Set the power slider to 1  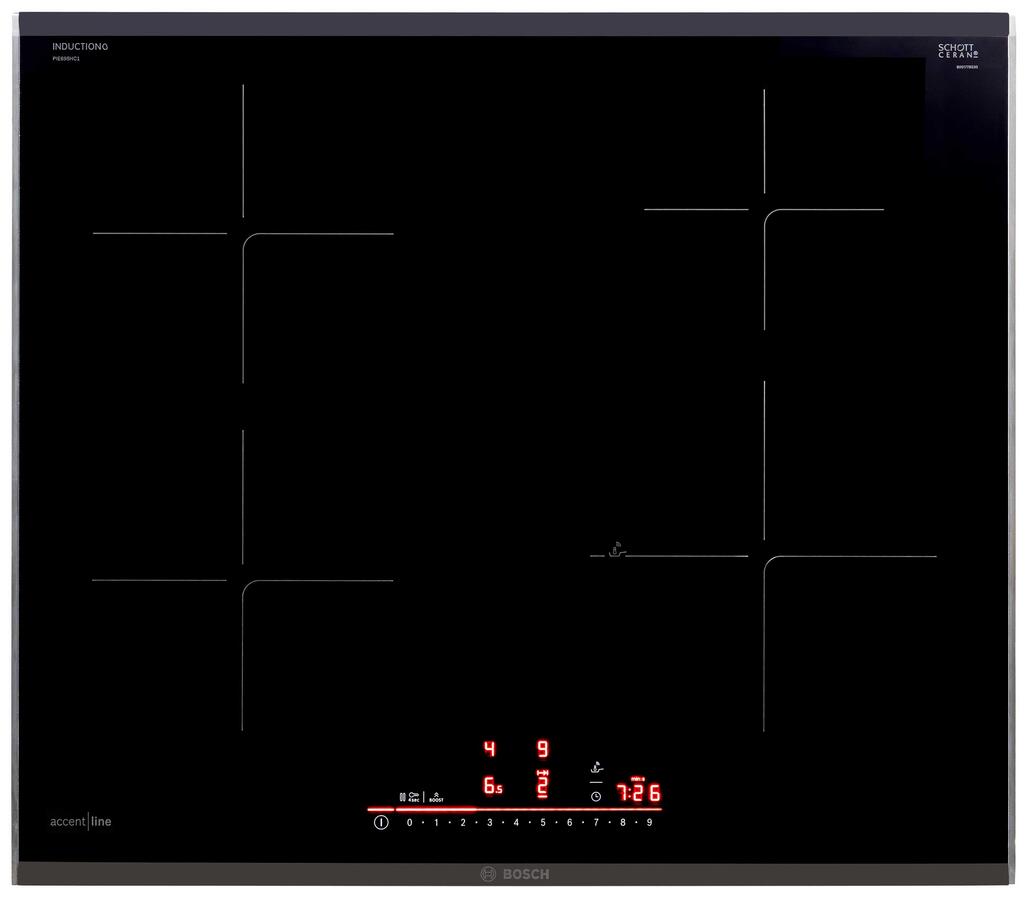click(436, 823)
